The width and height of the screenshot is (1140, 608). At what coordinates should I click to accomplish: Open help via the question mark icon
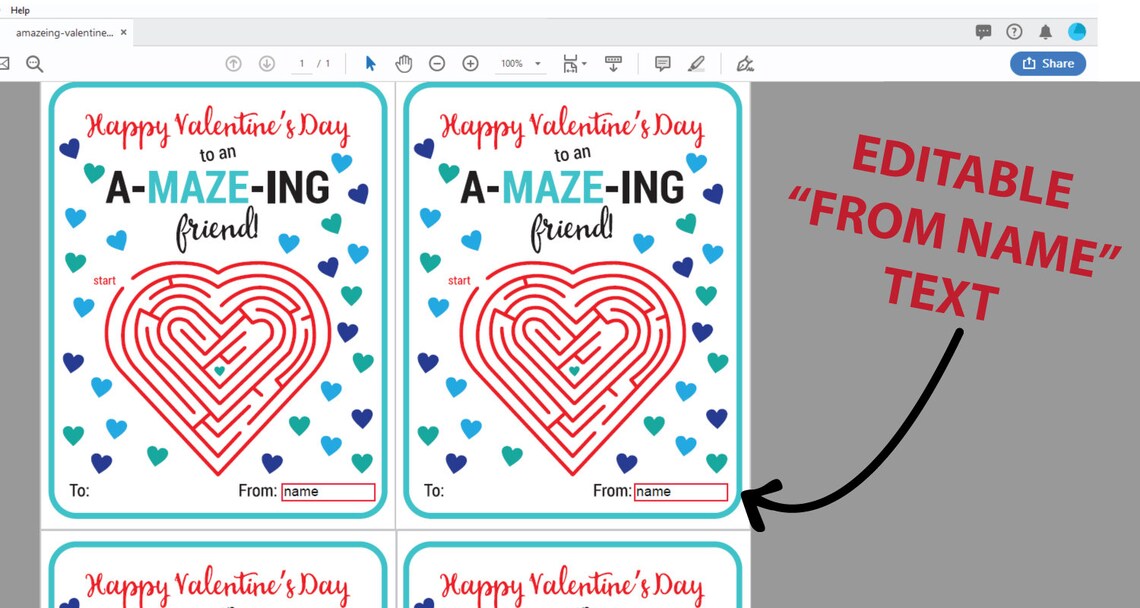pos(1013,31)
